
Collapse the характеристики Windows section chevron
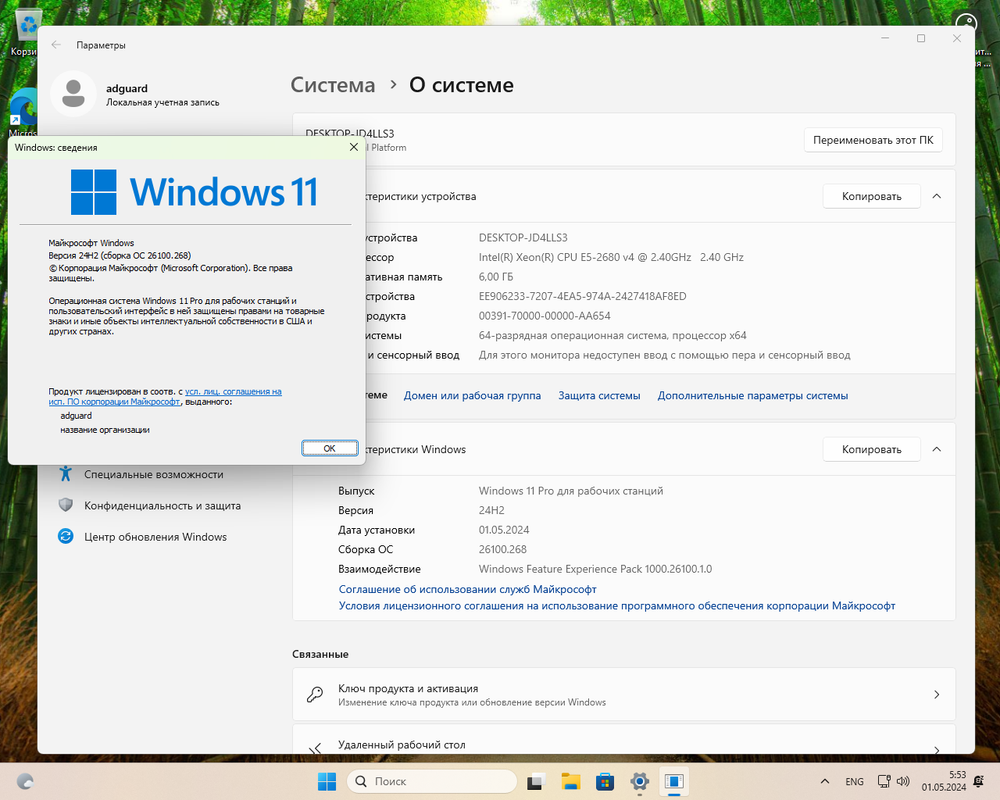936,449
